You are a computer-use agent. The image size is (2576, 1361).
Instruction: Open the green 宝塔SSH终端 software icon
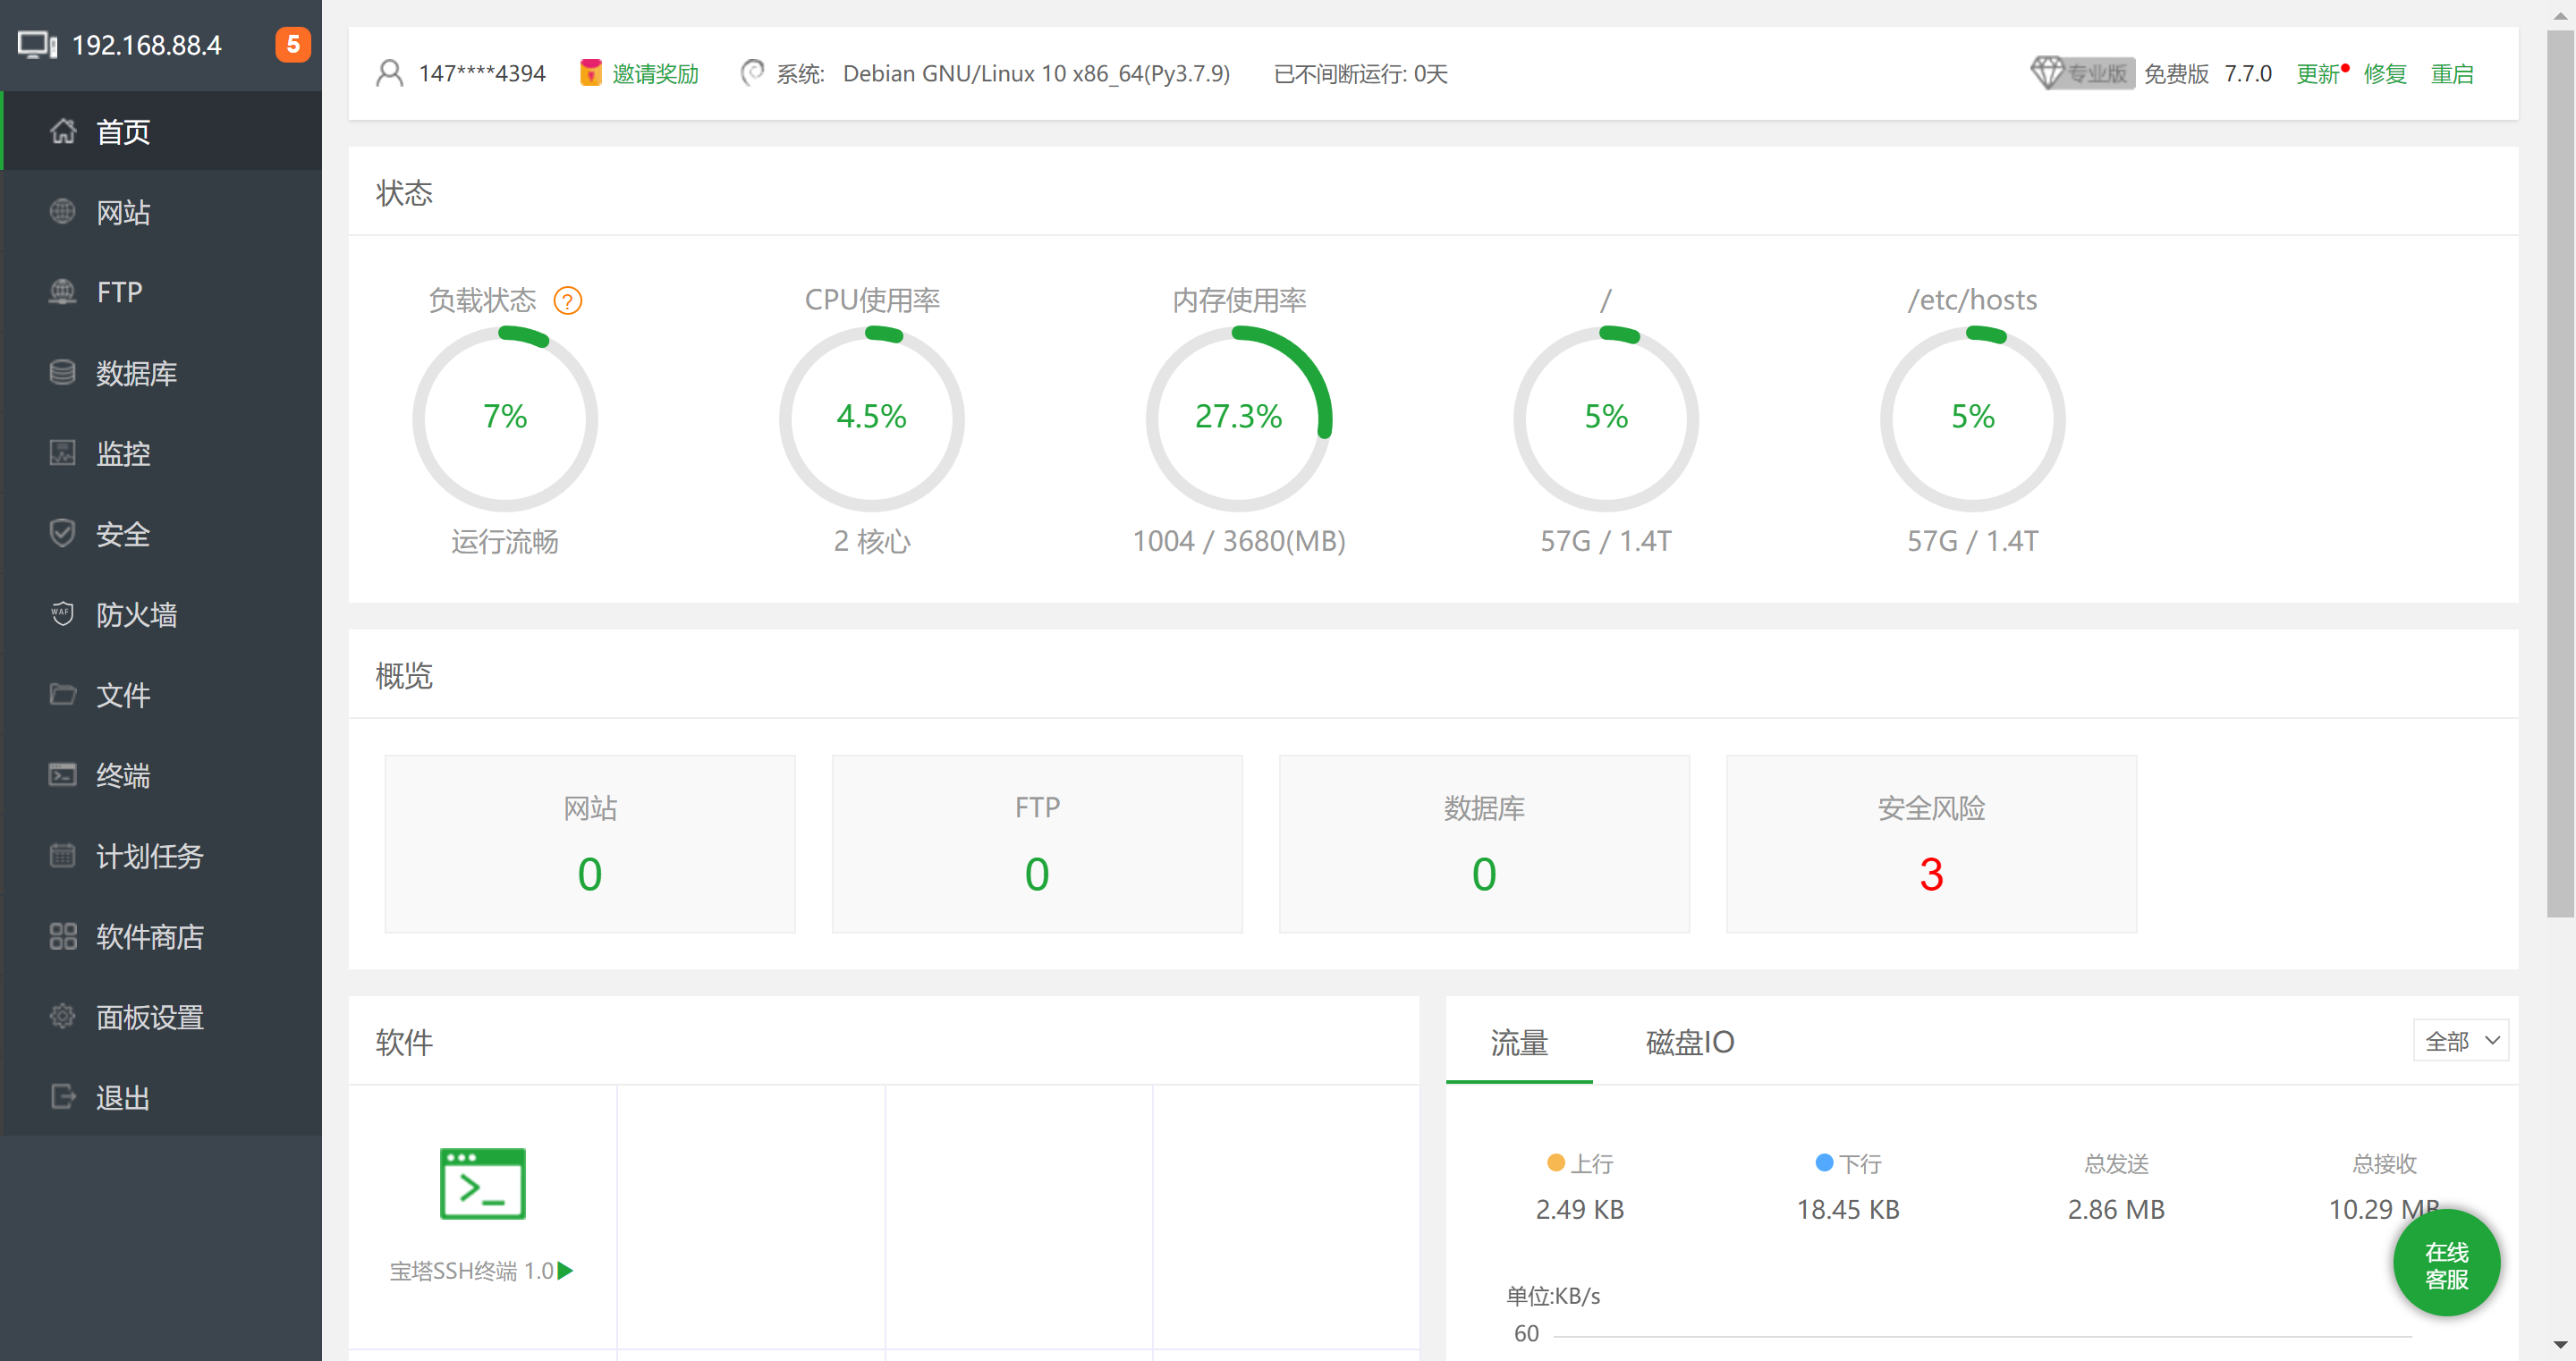click(482, 1183)
